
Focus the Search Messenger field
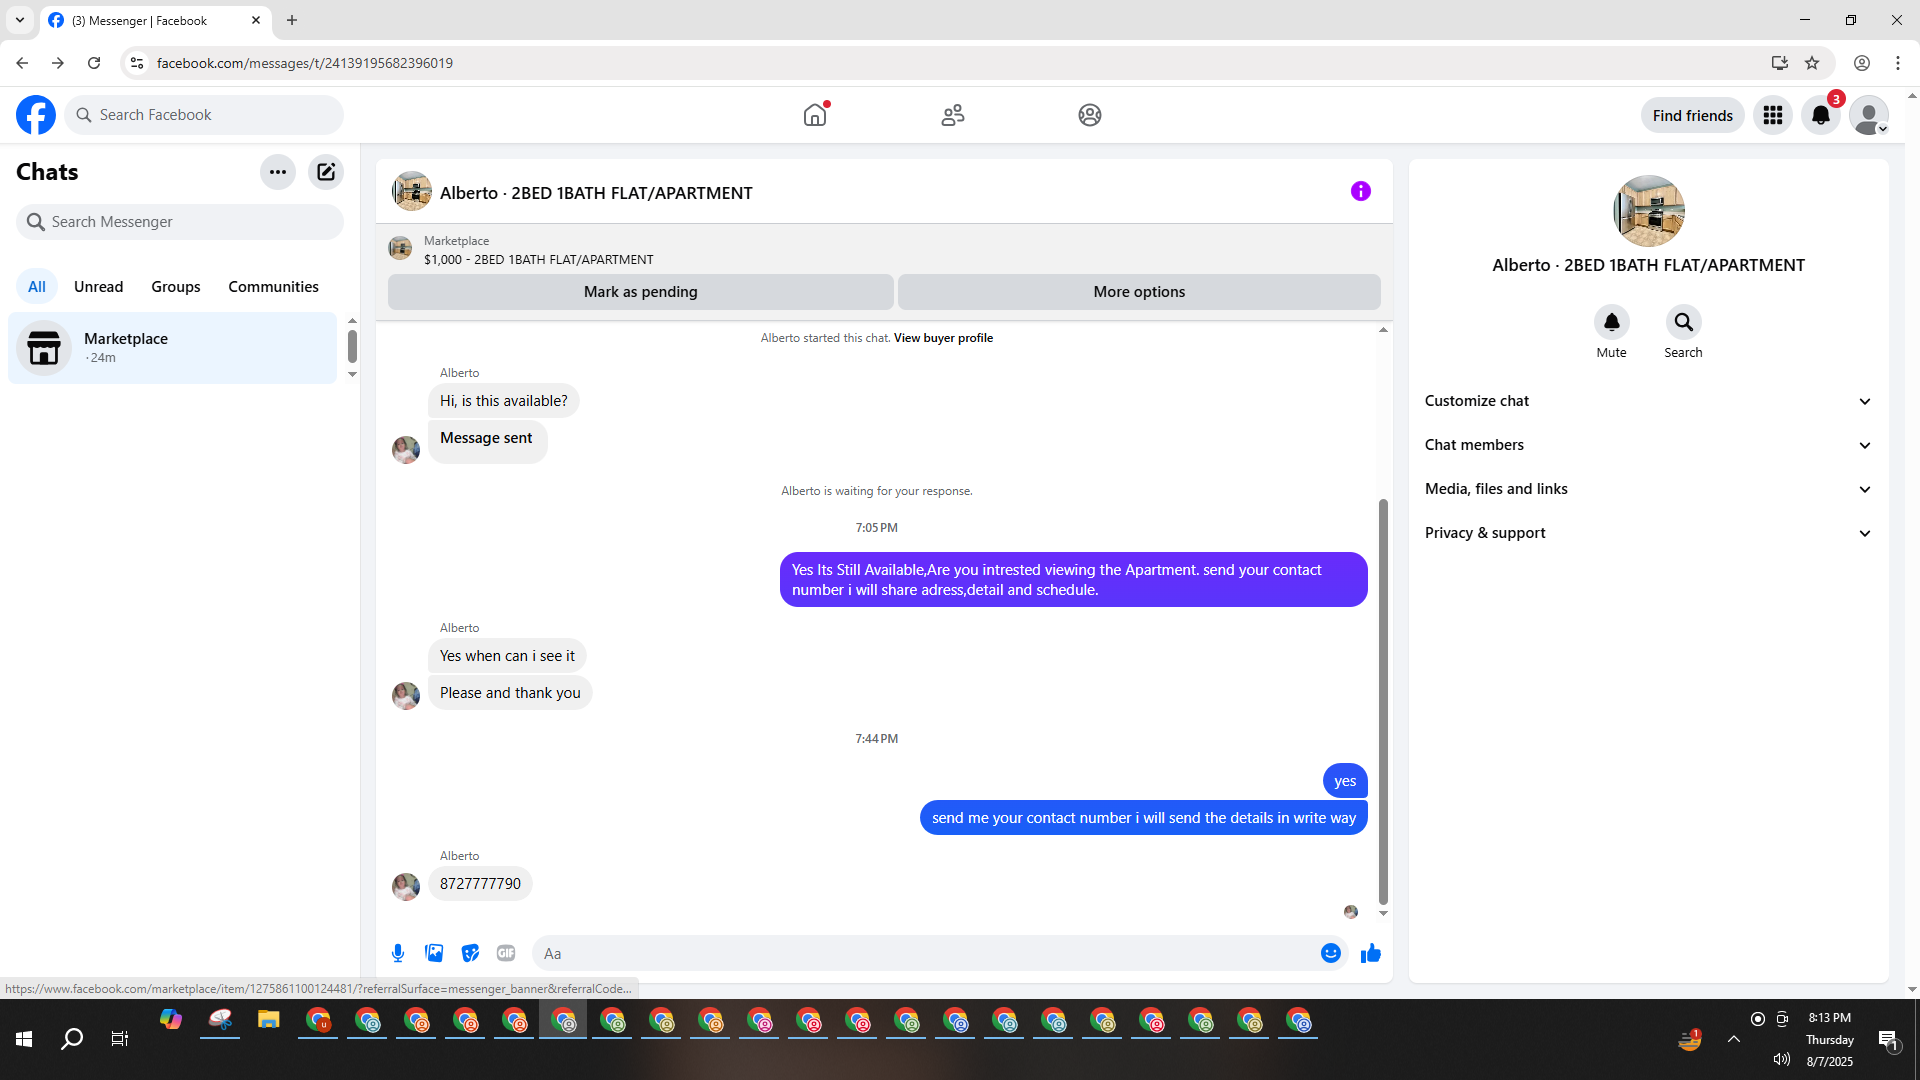coord(180,222)
